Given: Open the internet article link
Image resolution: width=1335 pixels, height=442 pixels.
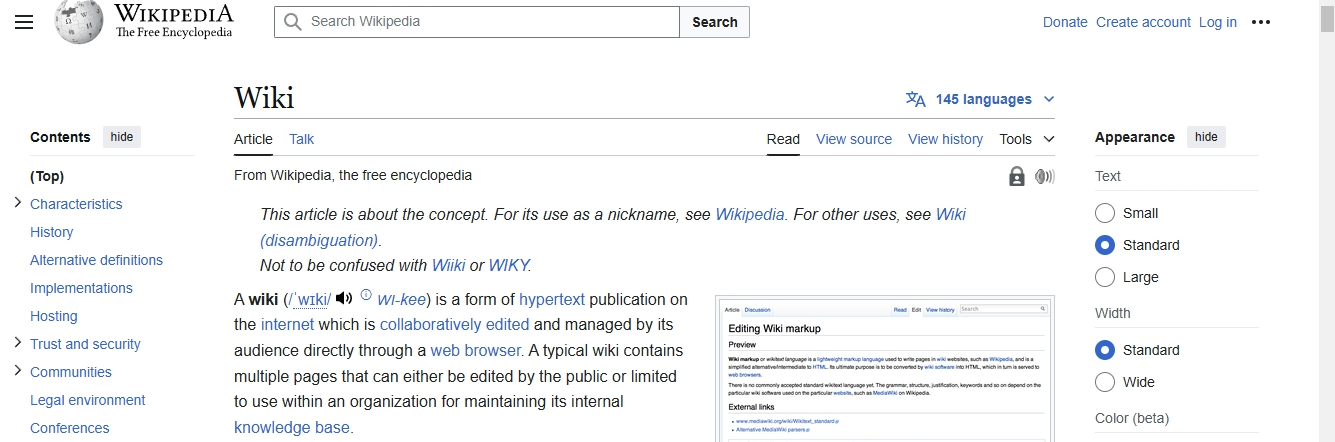Looking at the screenshot, I should (x=287, y=324).
